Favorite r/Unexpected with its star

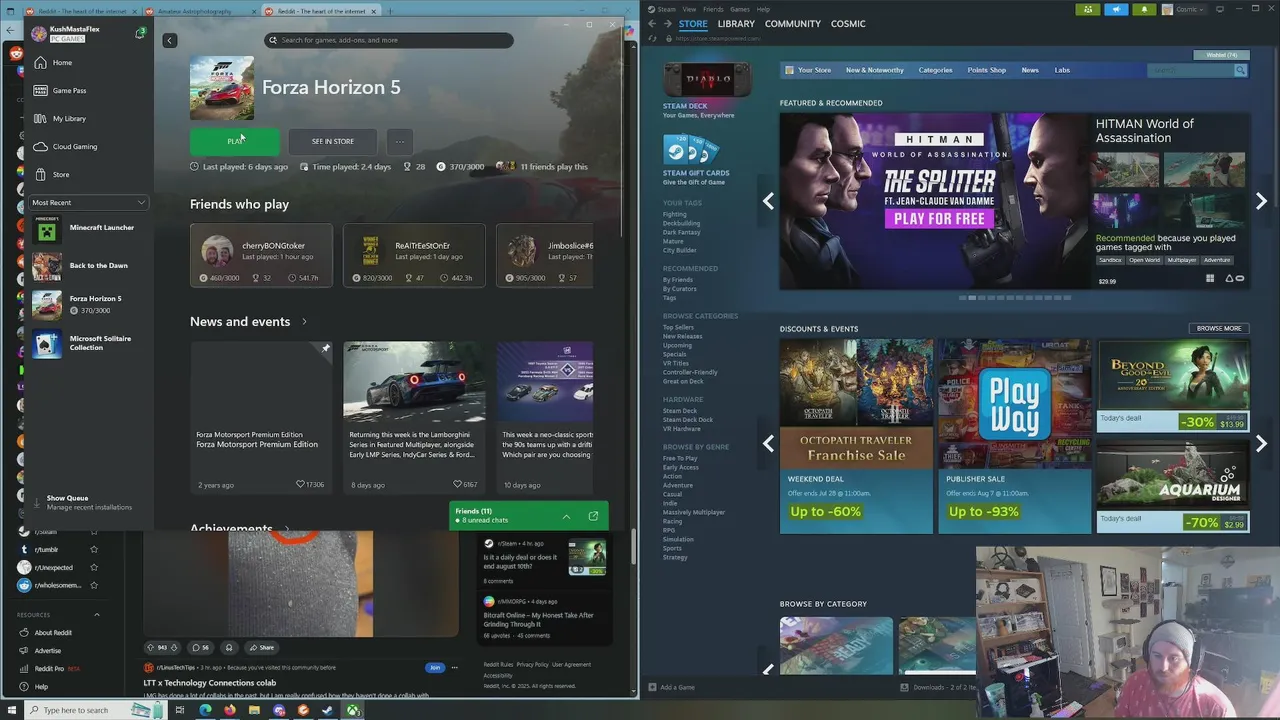click(94, 567)
